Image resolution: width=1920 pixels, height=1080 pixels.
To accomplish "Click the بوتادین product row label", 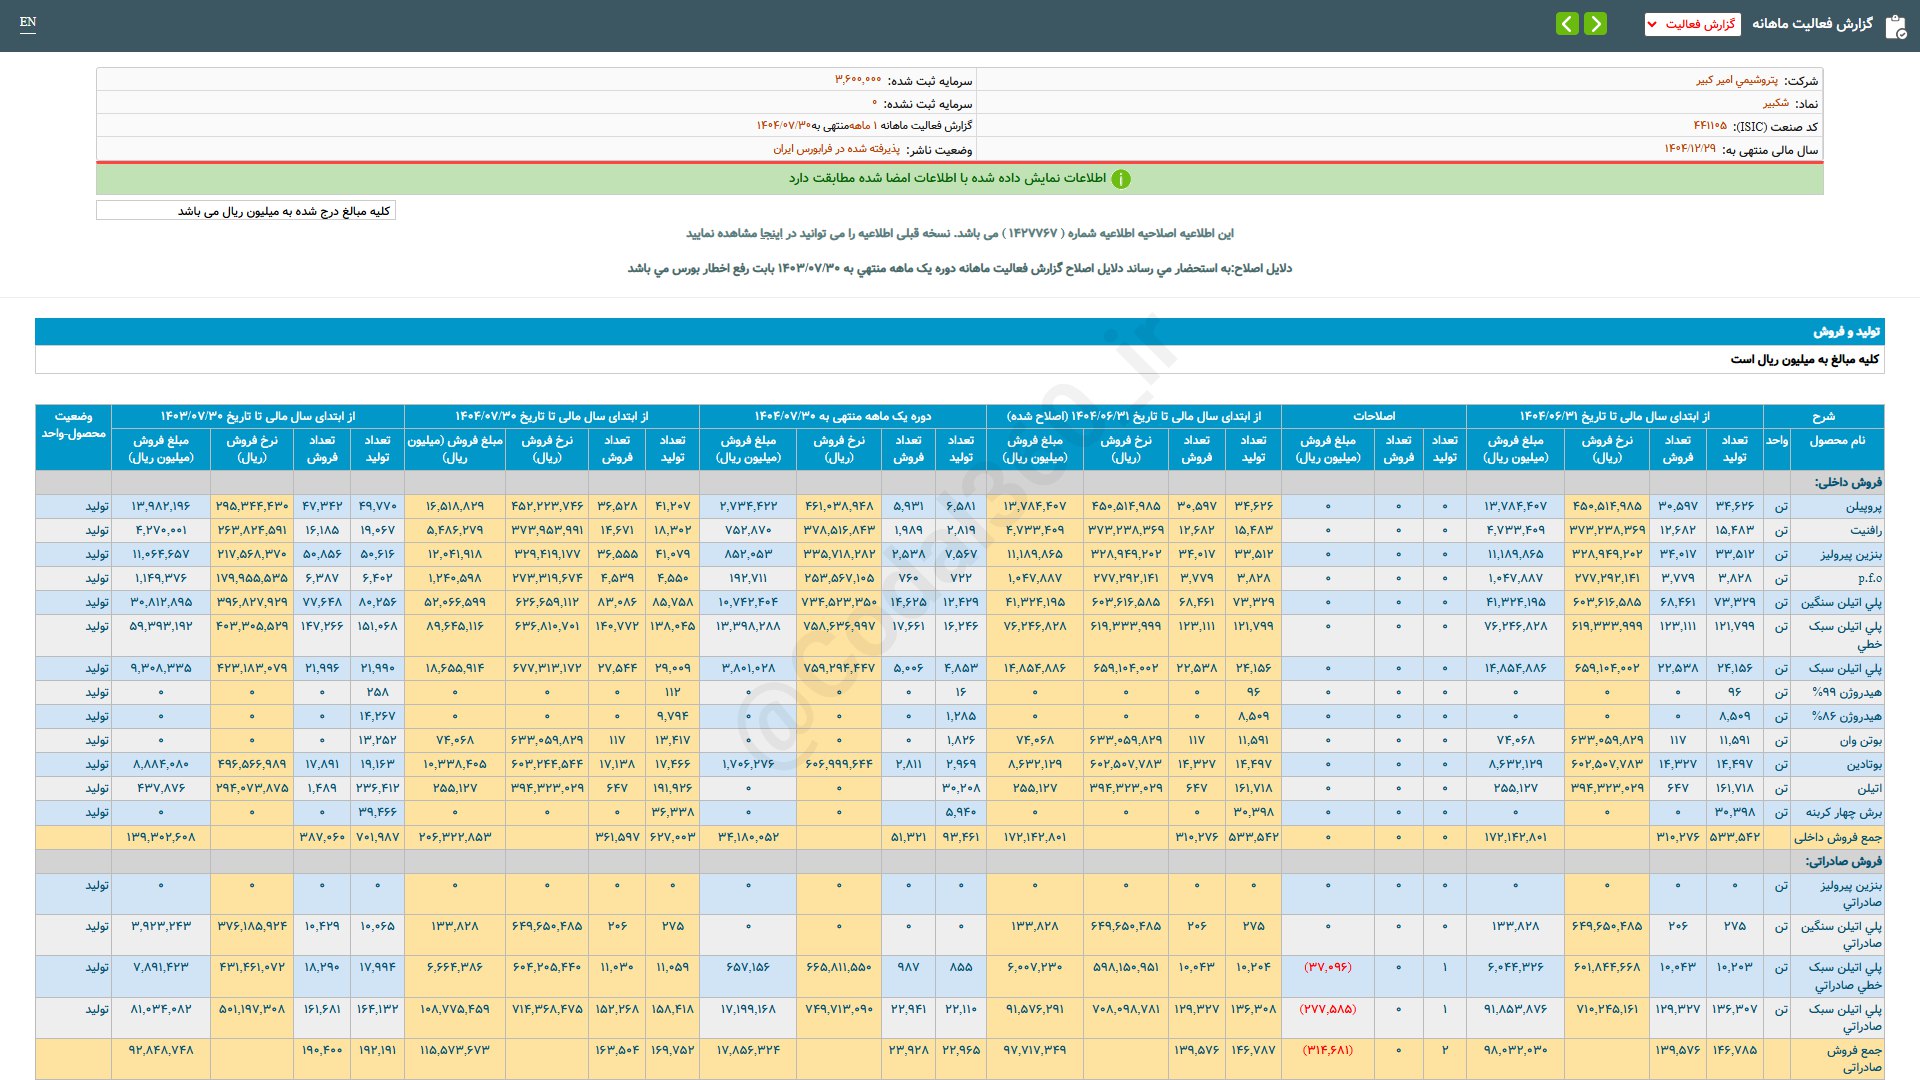I will coord(1863,765).
